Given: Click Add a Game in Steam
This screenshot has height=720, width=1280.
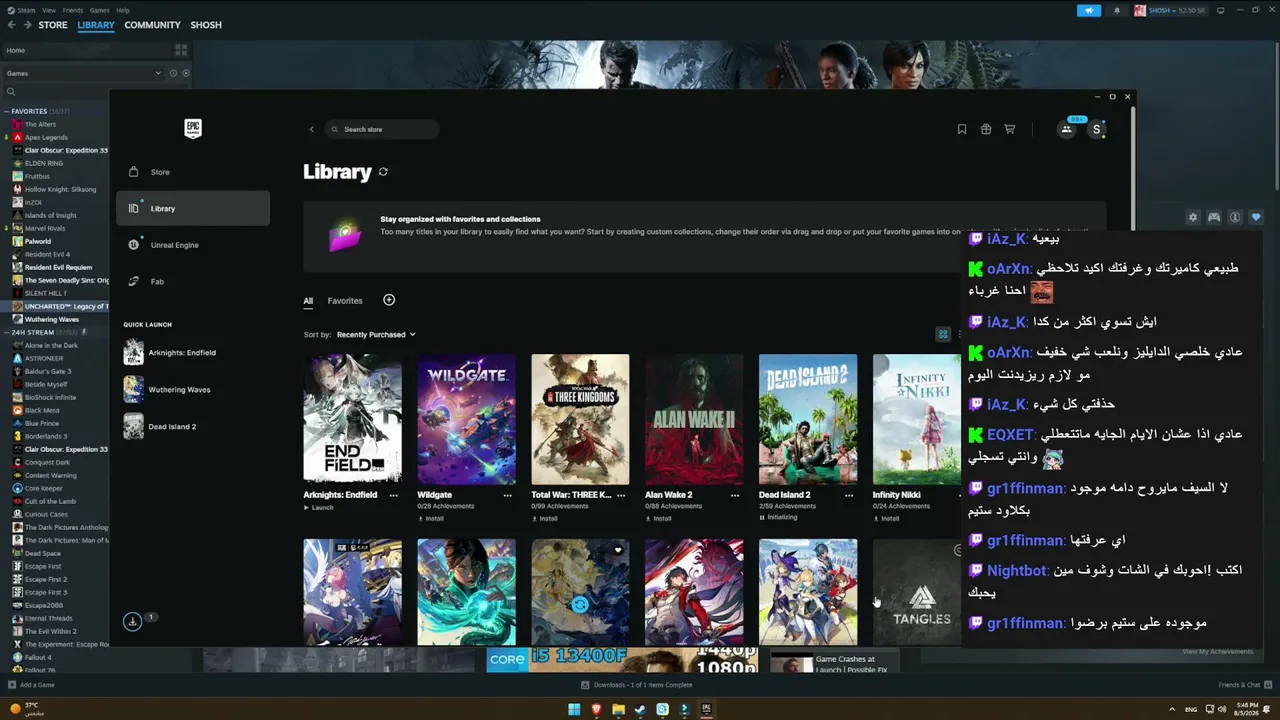Looking at the screenshot, I should 31,685.
